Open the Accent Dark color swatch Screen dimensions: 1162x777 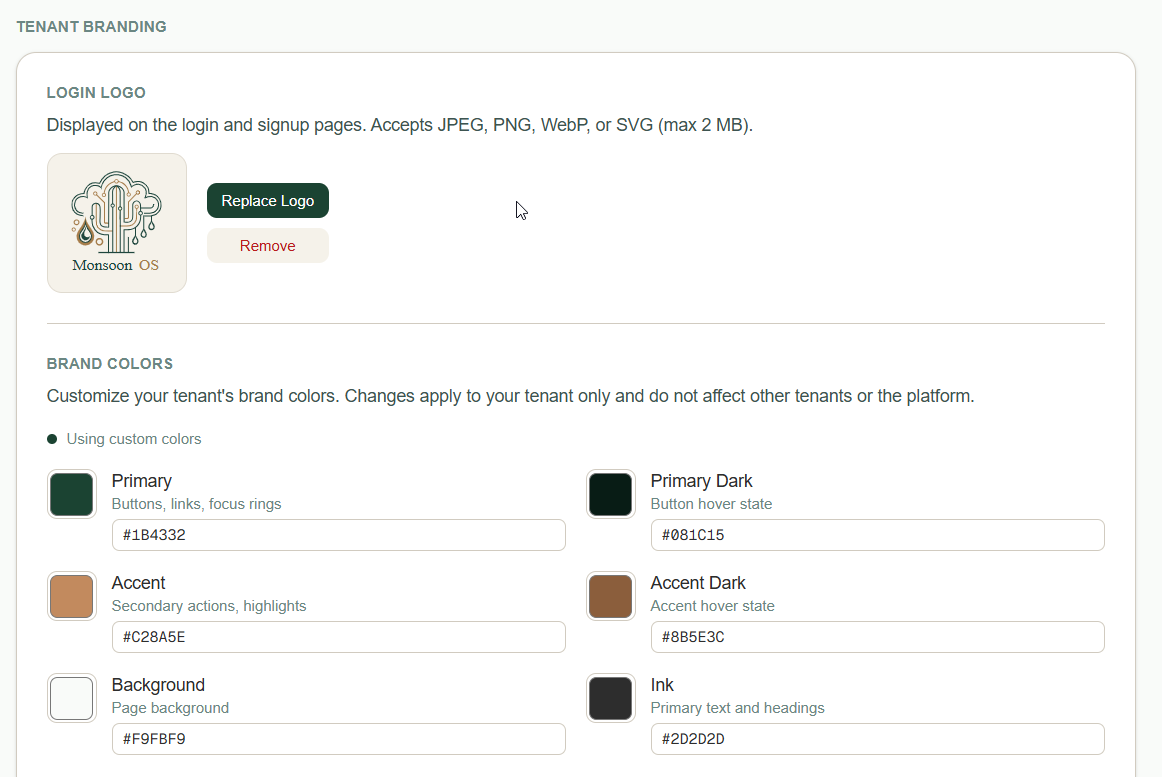click(x=610, y=595)
